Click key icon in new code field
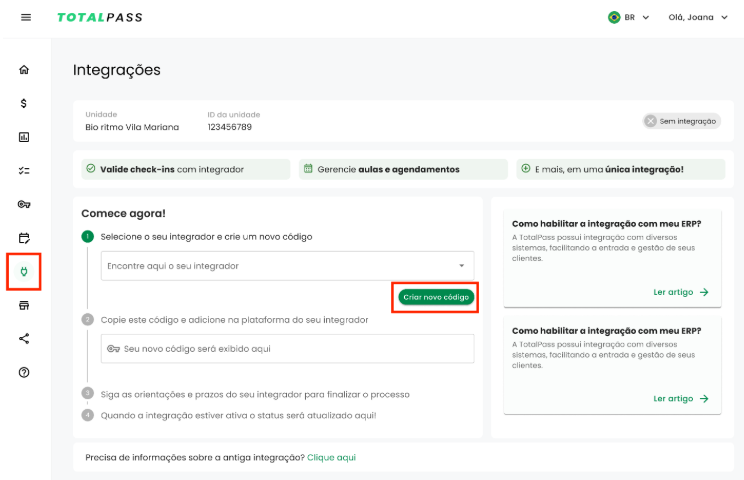 (x=113, y=349)
